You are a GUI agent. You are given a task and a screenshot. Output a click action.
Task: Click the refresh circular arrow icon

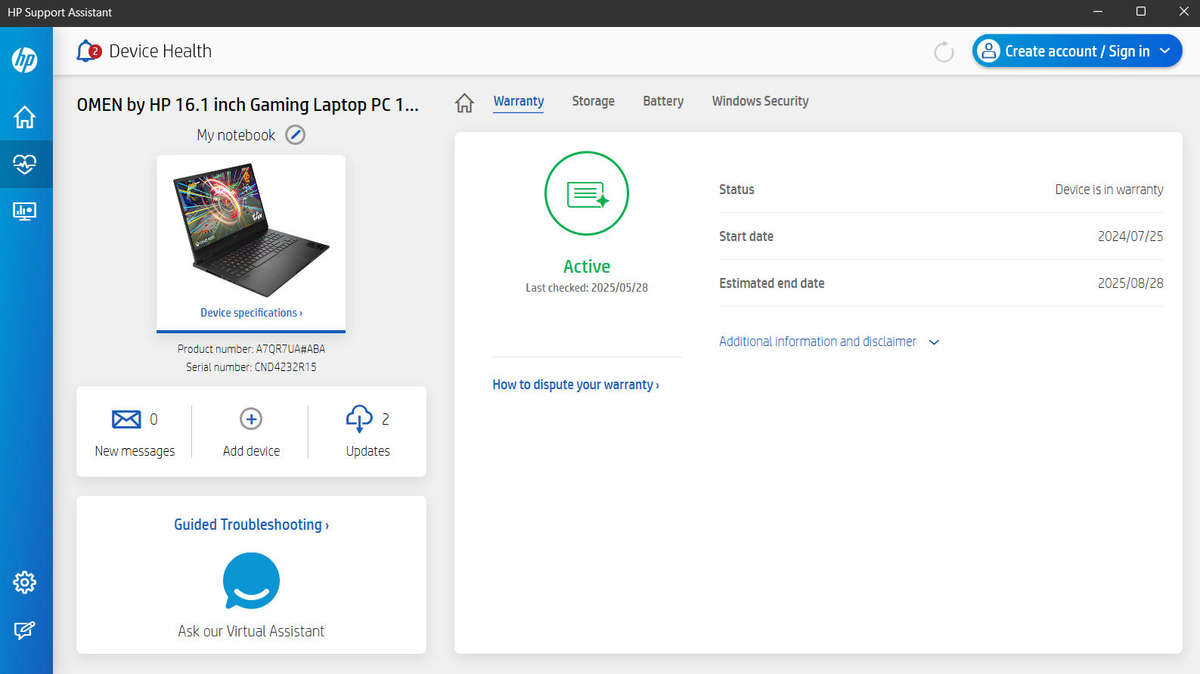(943, 52)
